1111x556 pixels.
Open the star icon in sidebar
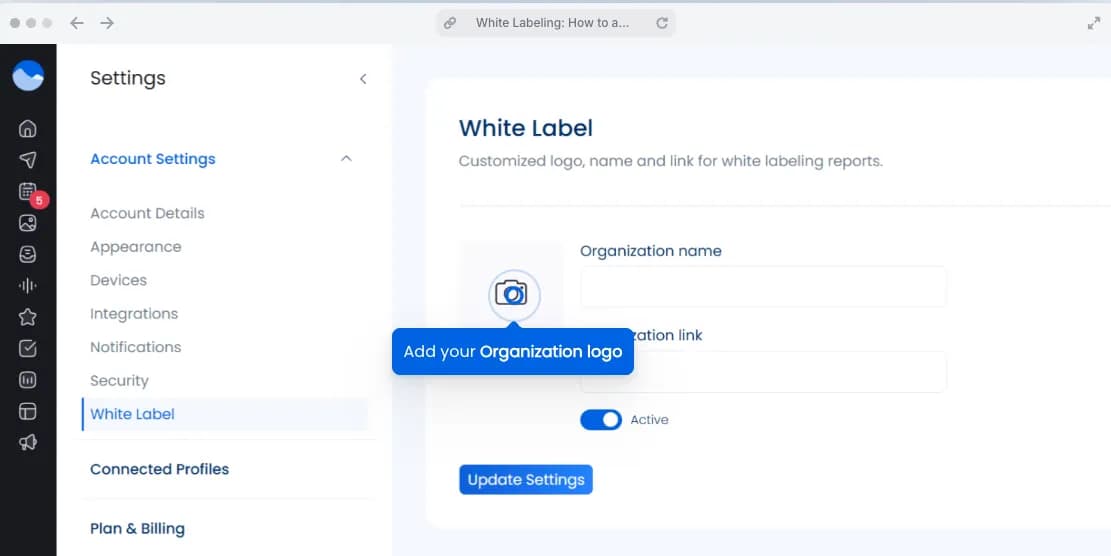28,317
